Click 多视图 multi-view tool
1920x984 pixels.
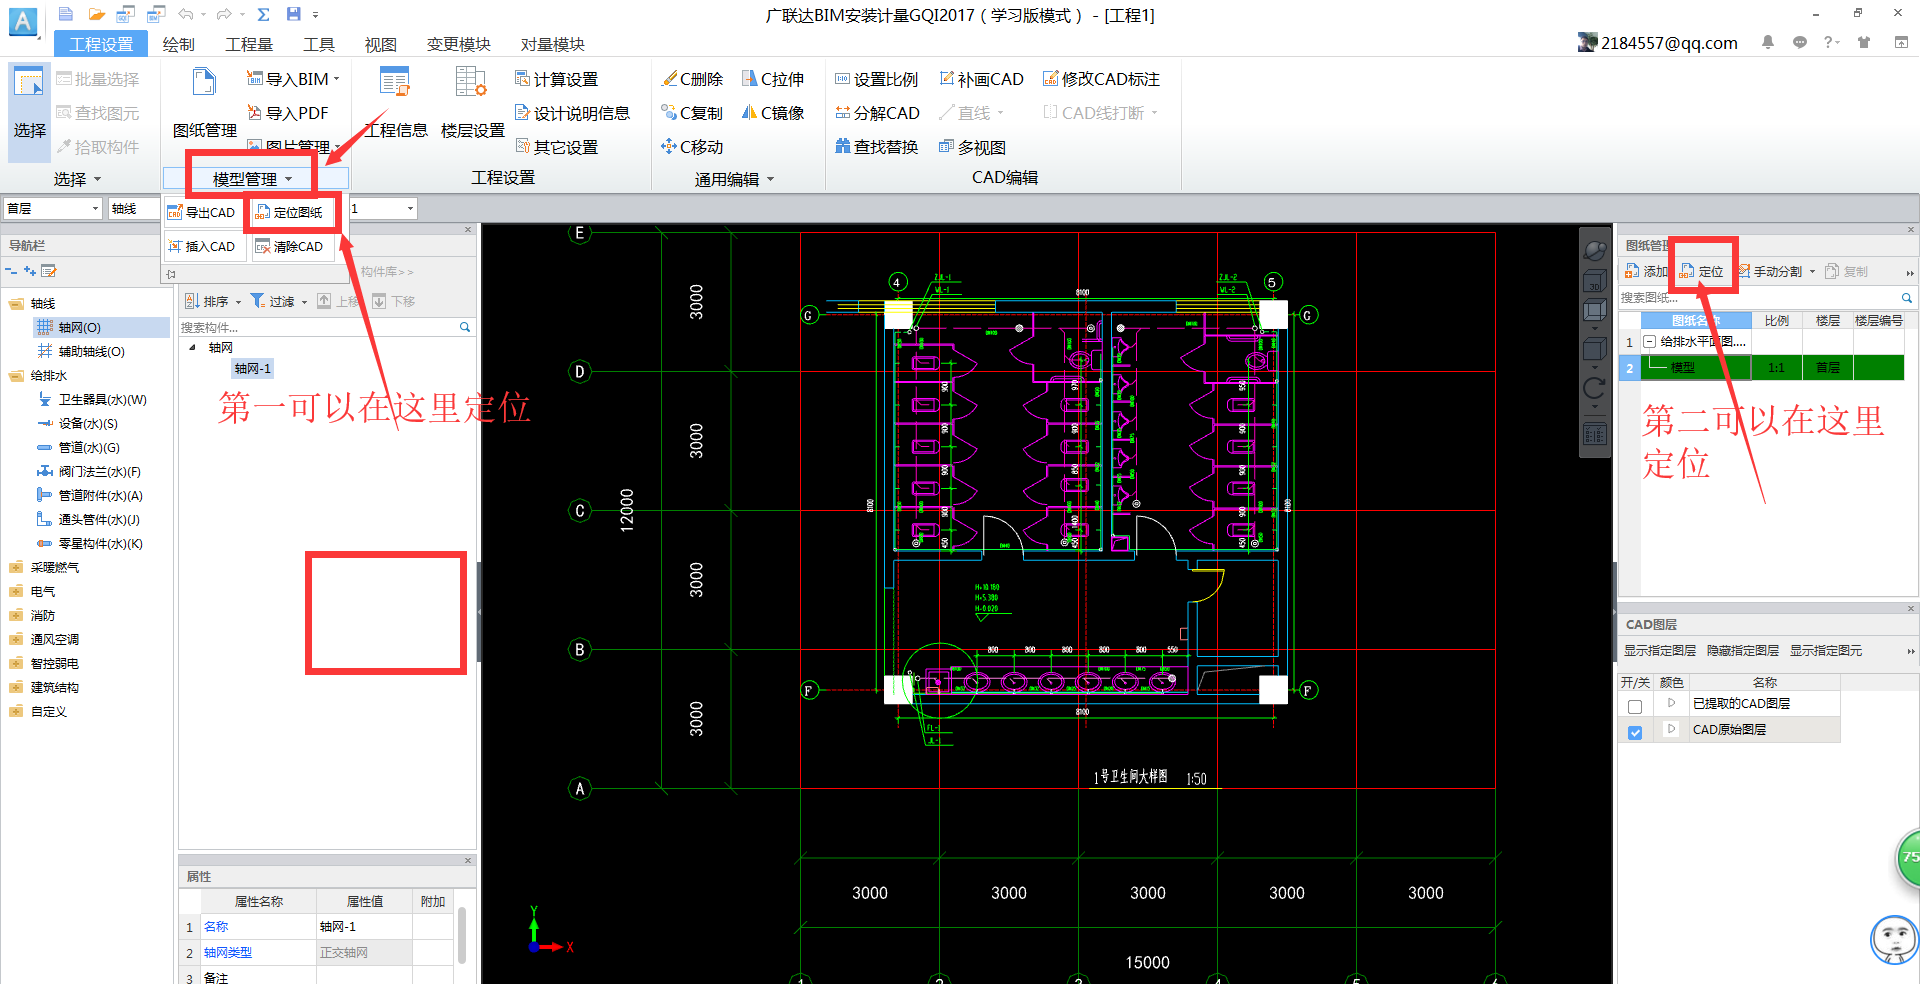[972, 147]
